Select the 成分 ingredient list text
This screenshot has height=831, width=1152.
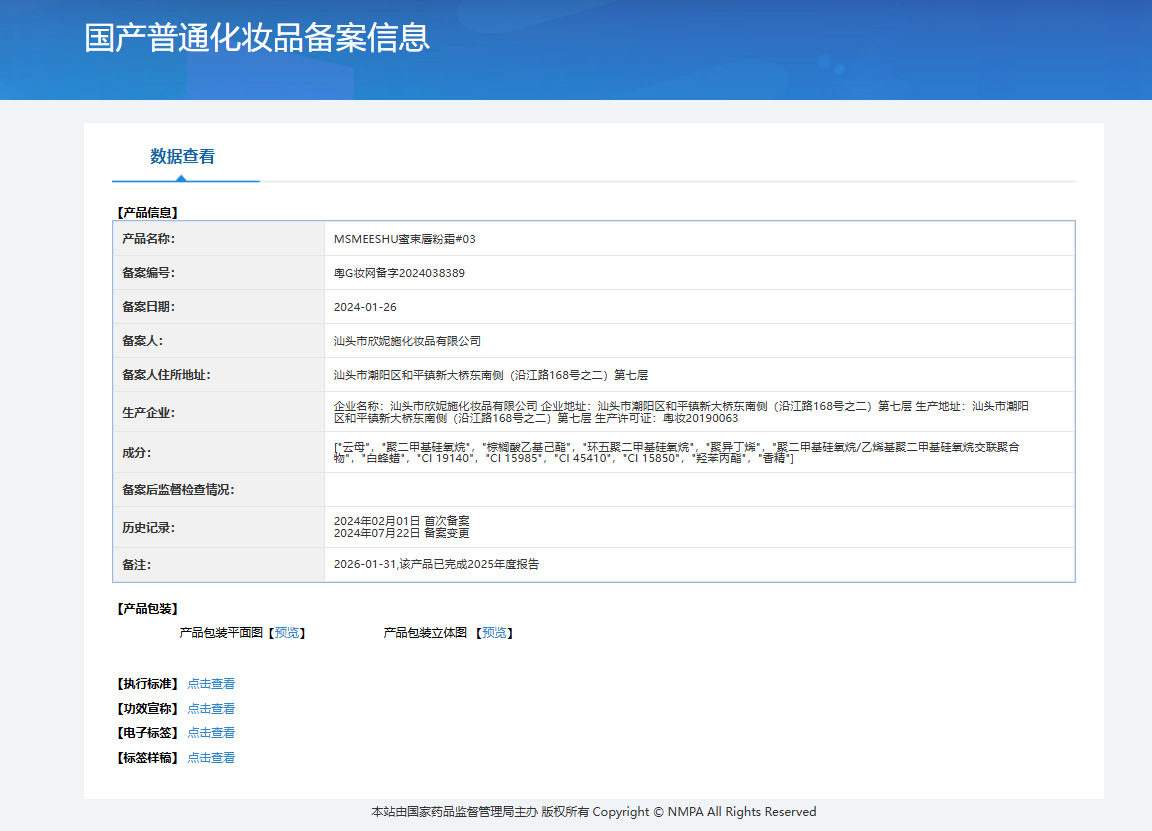[676, 453]
